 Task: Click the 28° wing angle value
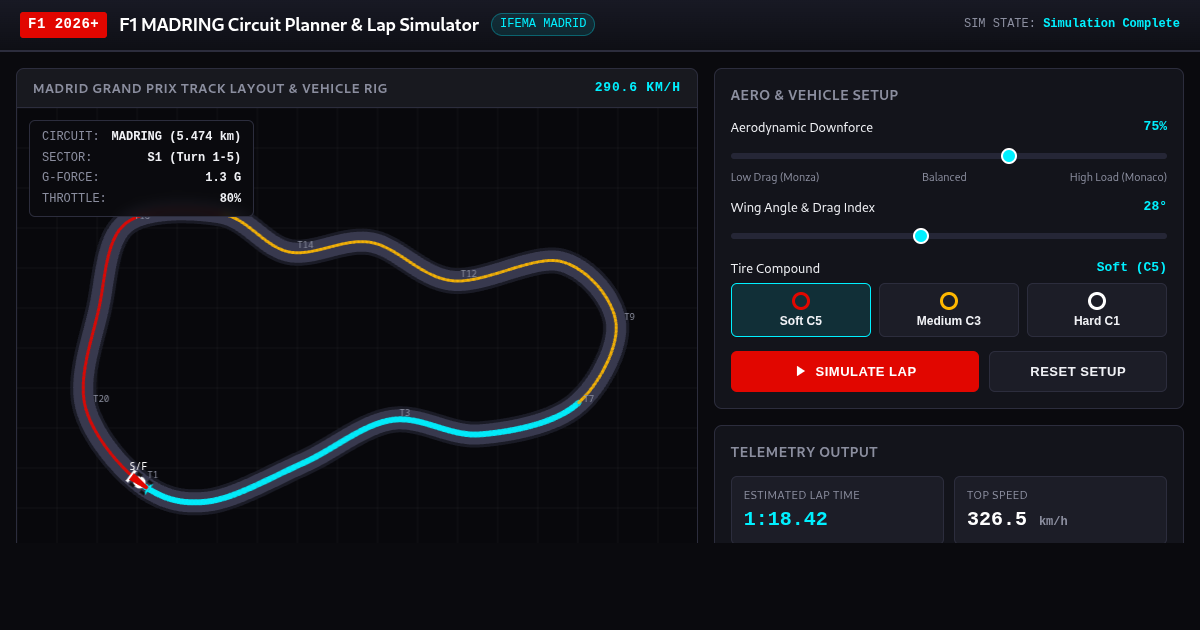coord(1155,207)
